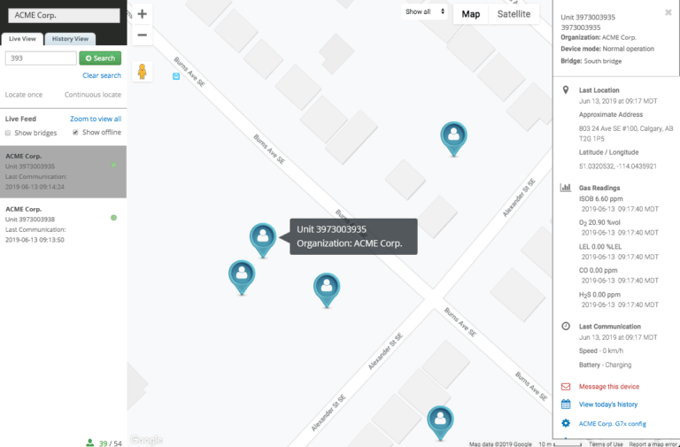The width and height of the screenshot is (680, 447).
Task: Click the Last Communication clock icon
Action: coord(566,326)
